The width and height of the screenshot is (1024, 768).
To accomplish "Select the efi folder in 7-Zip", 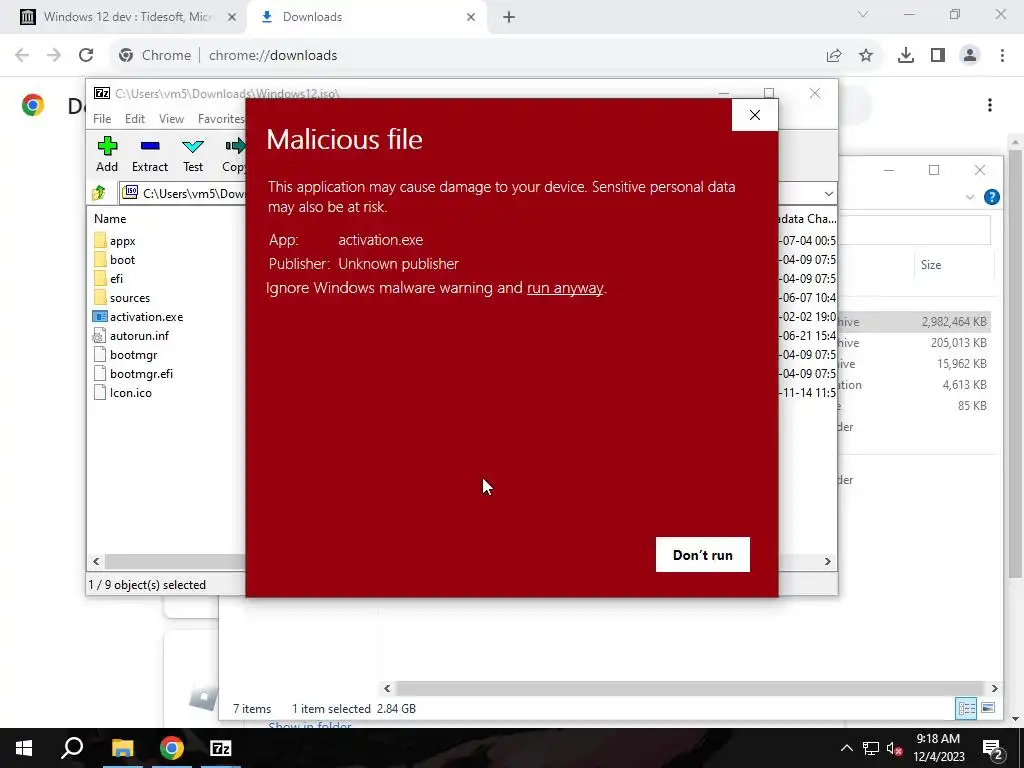I will pyautogui.click(x=116, y=279).
